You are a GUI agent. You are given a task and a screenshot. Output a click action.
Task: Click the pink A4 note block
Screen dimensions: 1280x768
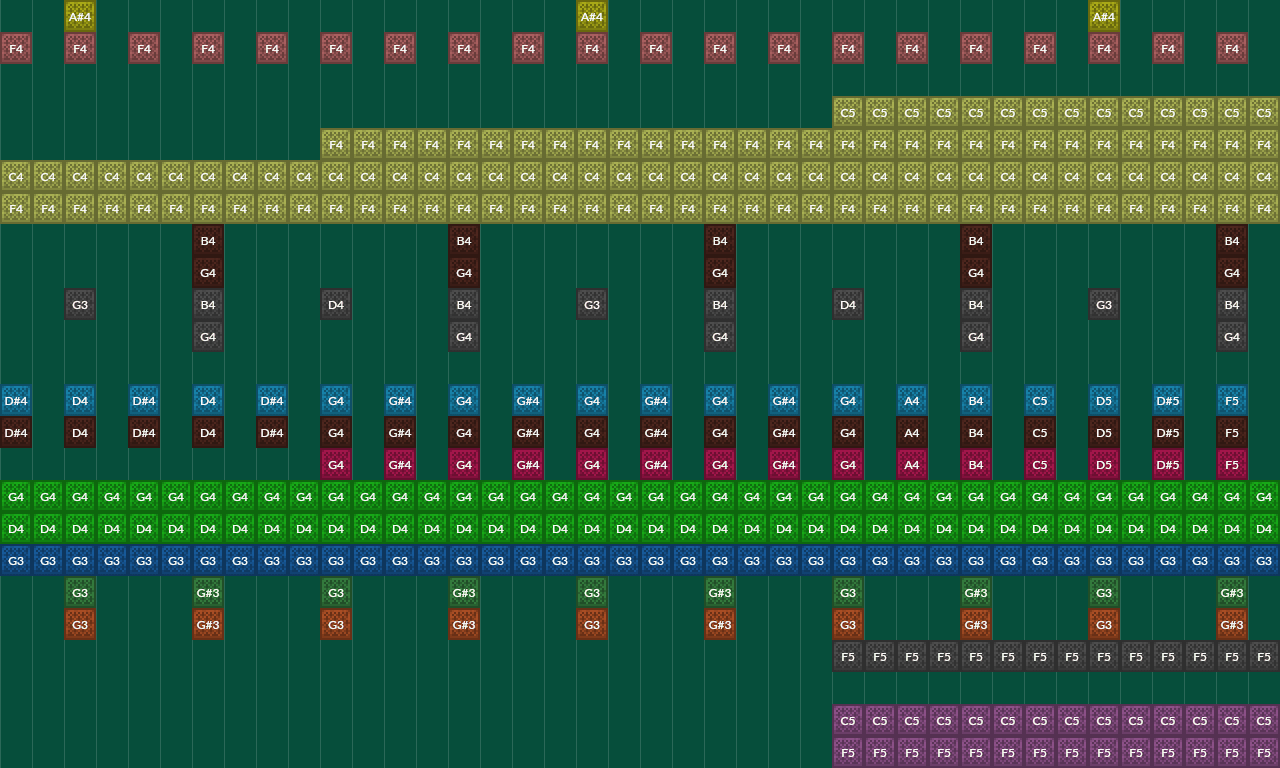[912, 464]
